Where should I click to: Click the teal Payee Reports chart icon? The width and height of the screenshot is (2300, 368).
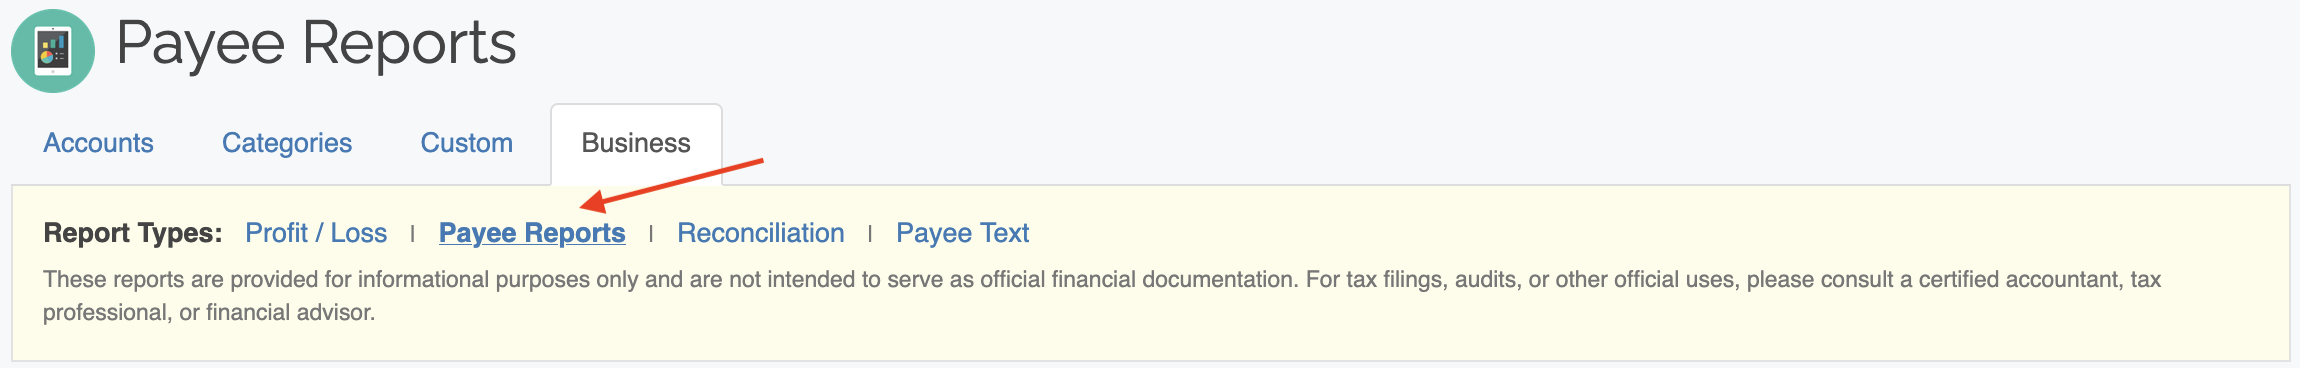[x=53, y=51]
